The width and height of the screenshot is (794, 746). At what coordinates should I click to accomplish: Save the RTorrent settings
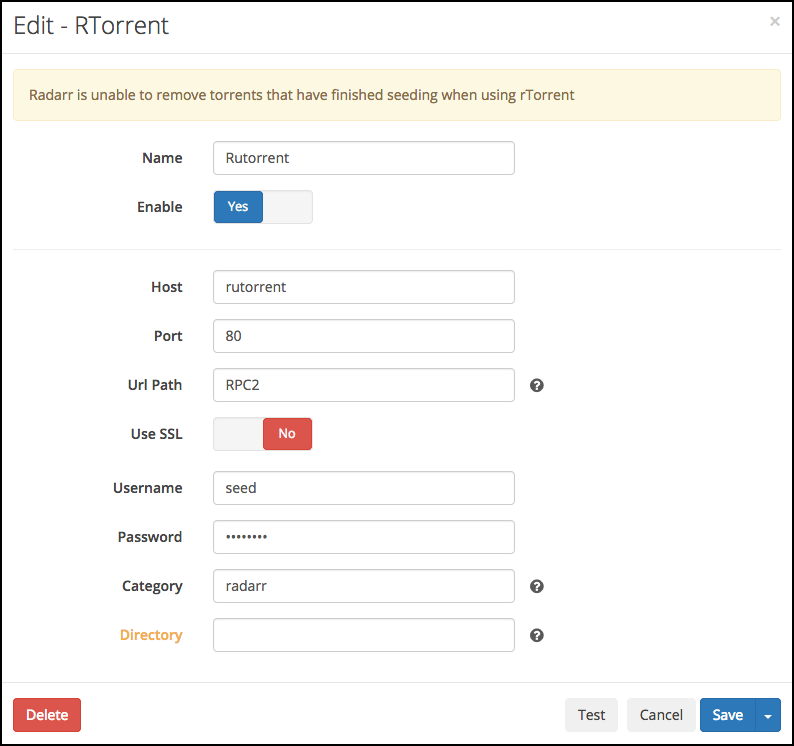pyautogui.click(x=727, y=715)
